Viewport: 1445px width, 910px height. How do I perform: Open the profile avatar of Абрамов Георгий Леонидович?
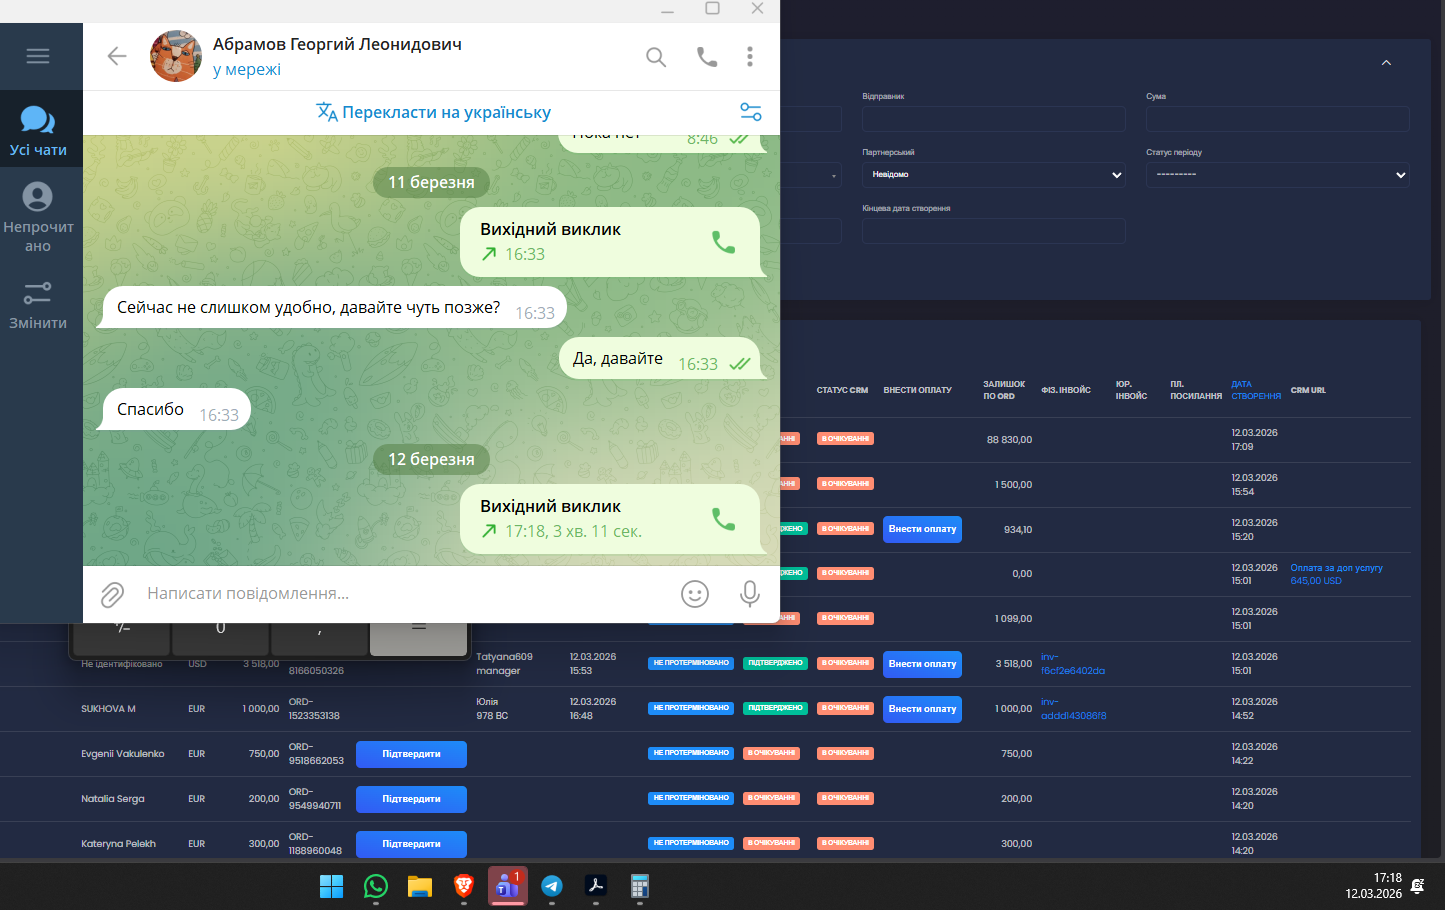pyautogui.click(x=176, y=56)
